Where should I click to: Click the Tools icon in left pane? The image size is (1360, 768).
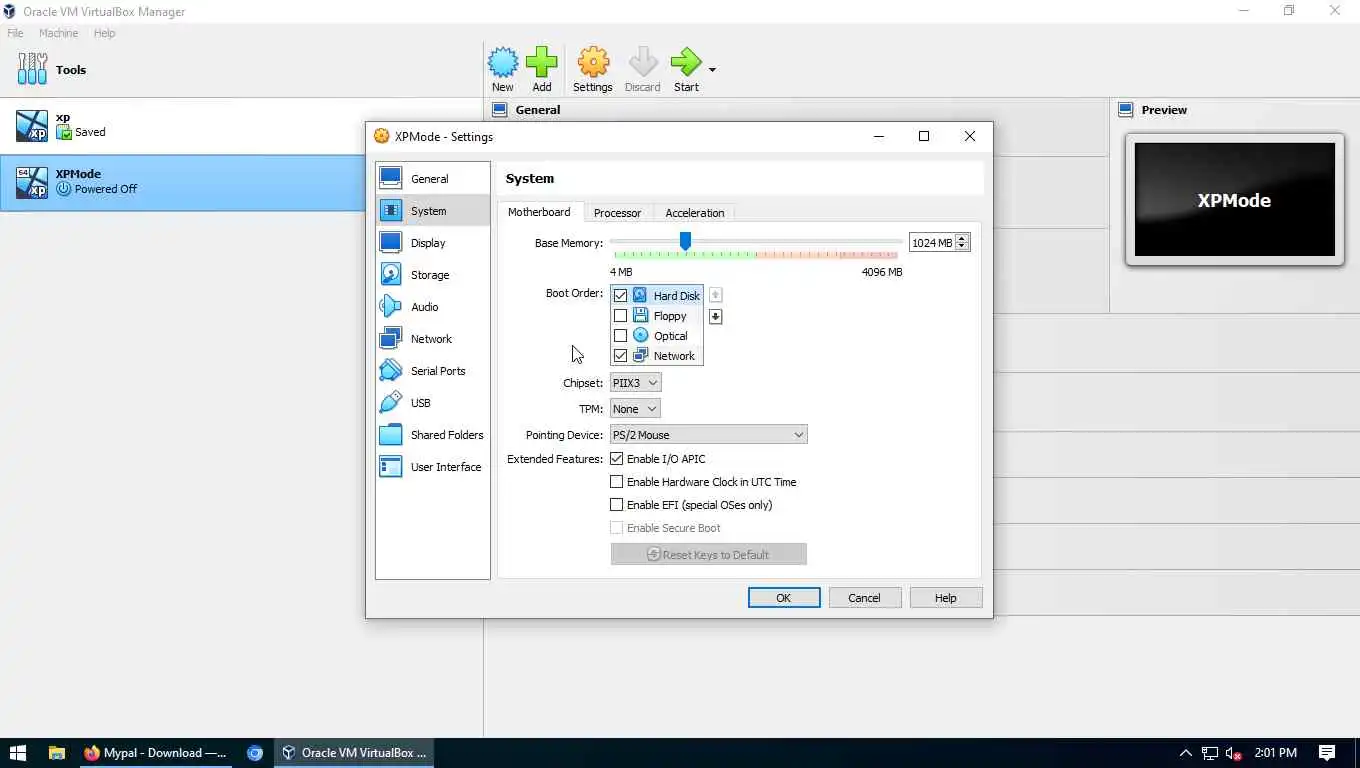[32, 69]
